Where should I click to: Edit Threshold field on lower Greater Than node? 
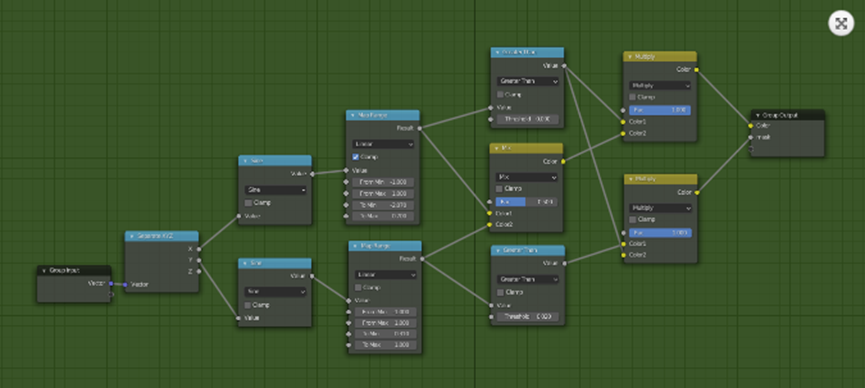pyautogui.click(x=528, y=317)
